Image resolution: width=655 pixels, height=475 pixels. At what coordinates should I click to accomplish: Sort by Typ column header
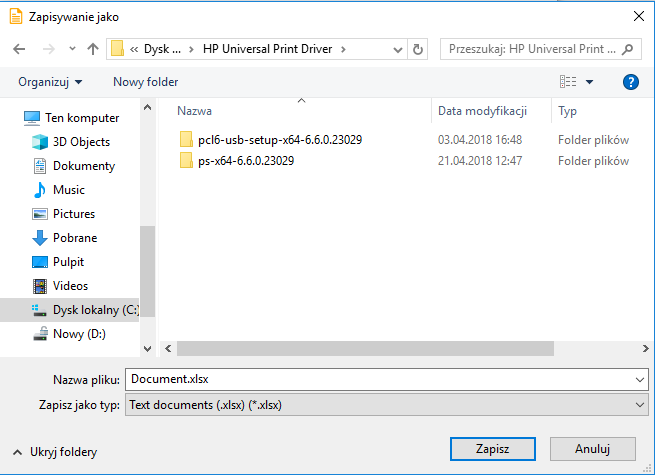567,111
